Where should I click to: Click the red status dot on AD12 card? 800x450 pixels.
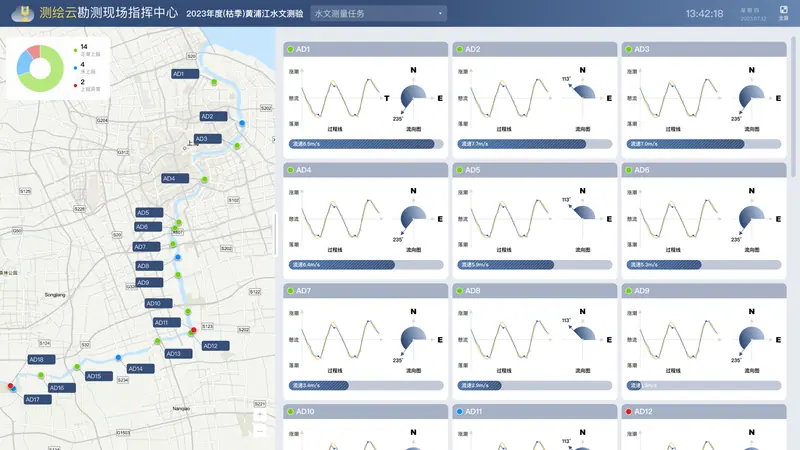point(629,412)
